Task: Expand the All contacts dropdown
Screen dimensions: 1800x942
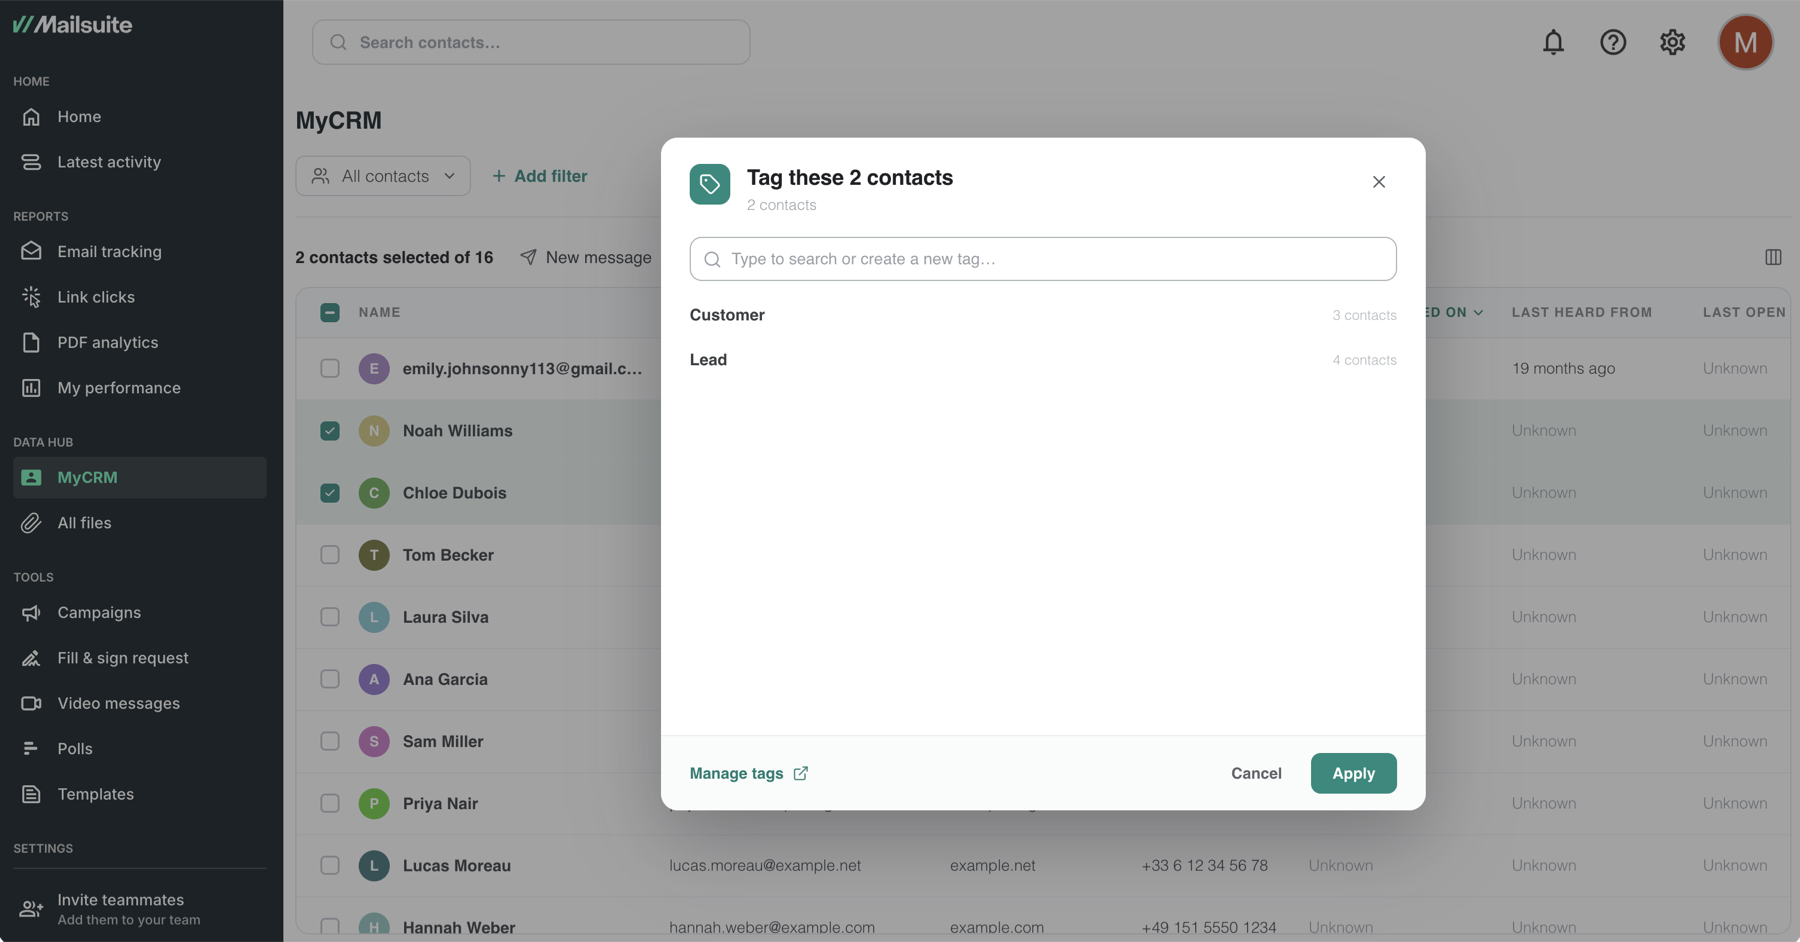Action: pyautogui.click(x=383, y=176)
